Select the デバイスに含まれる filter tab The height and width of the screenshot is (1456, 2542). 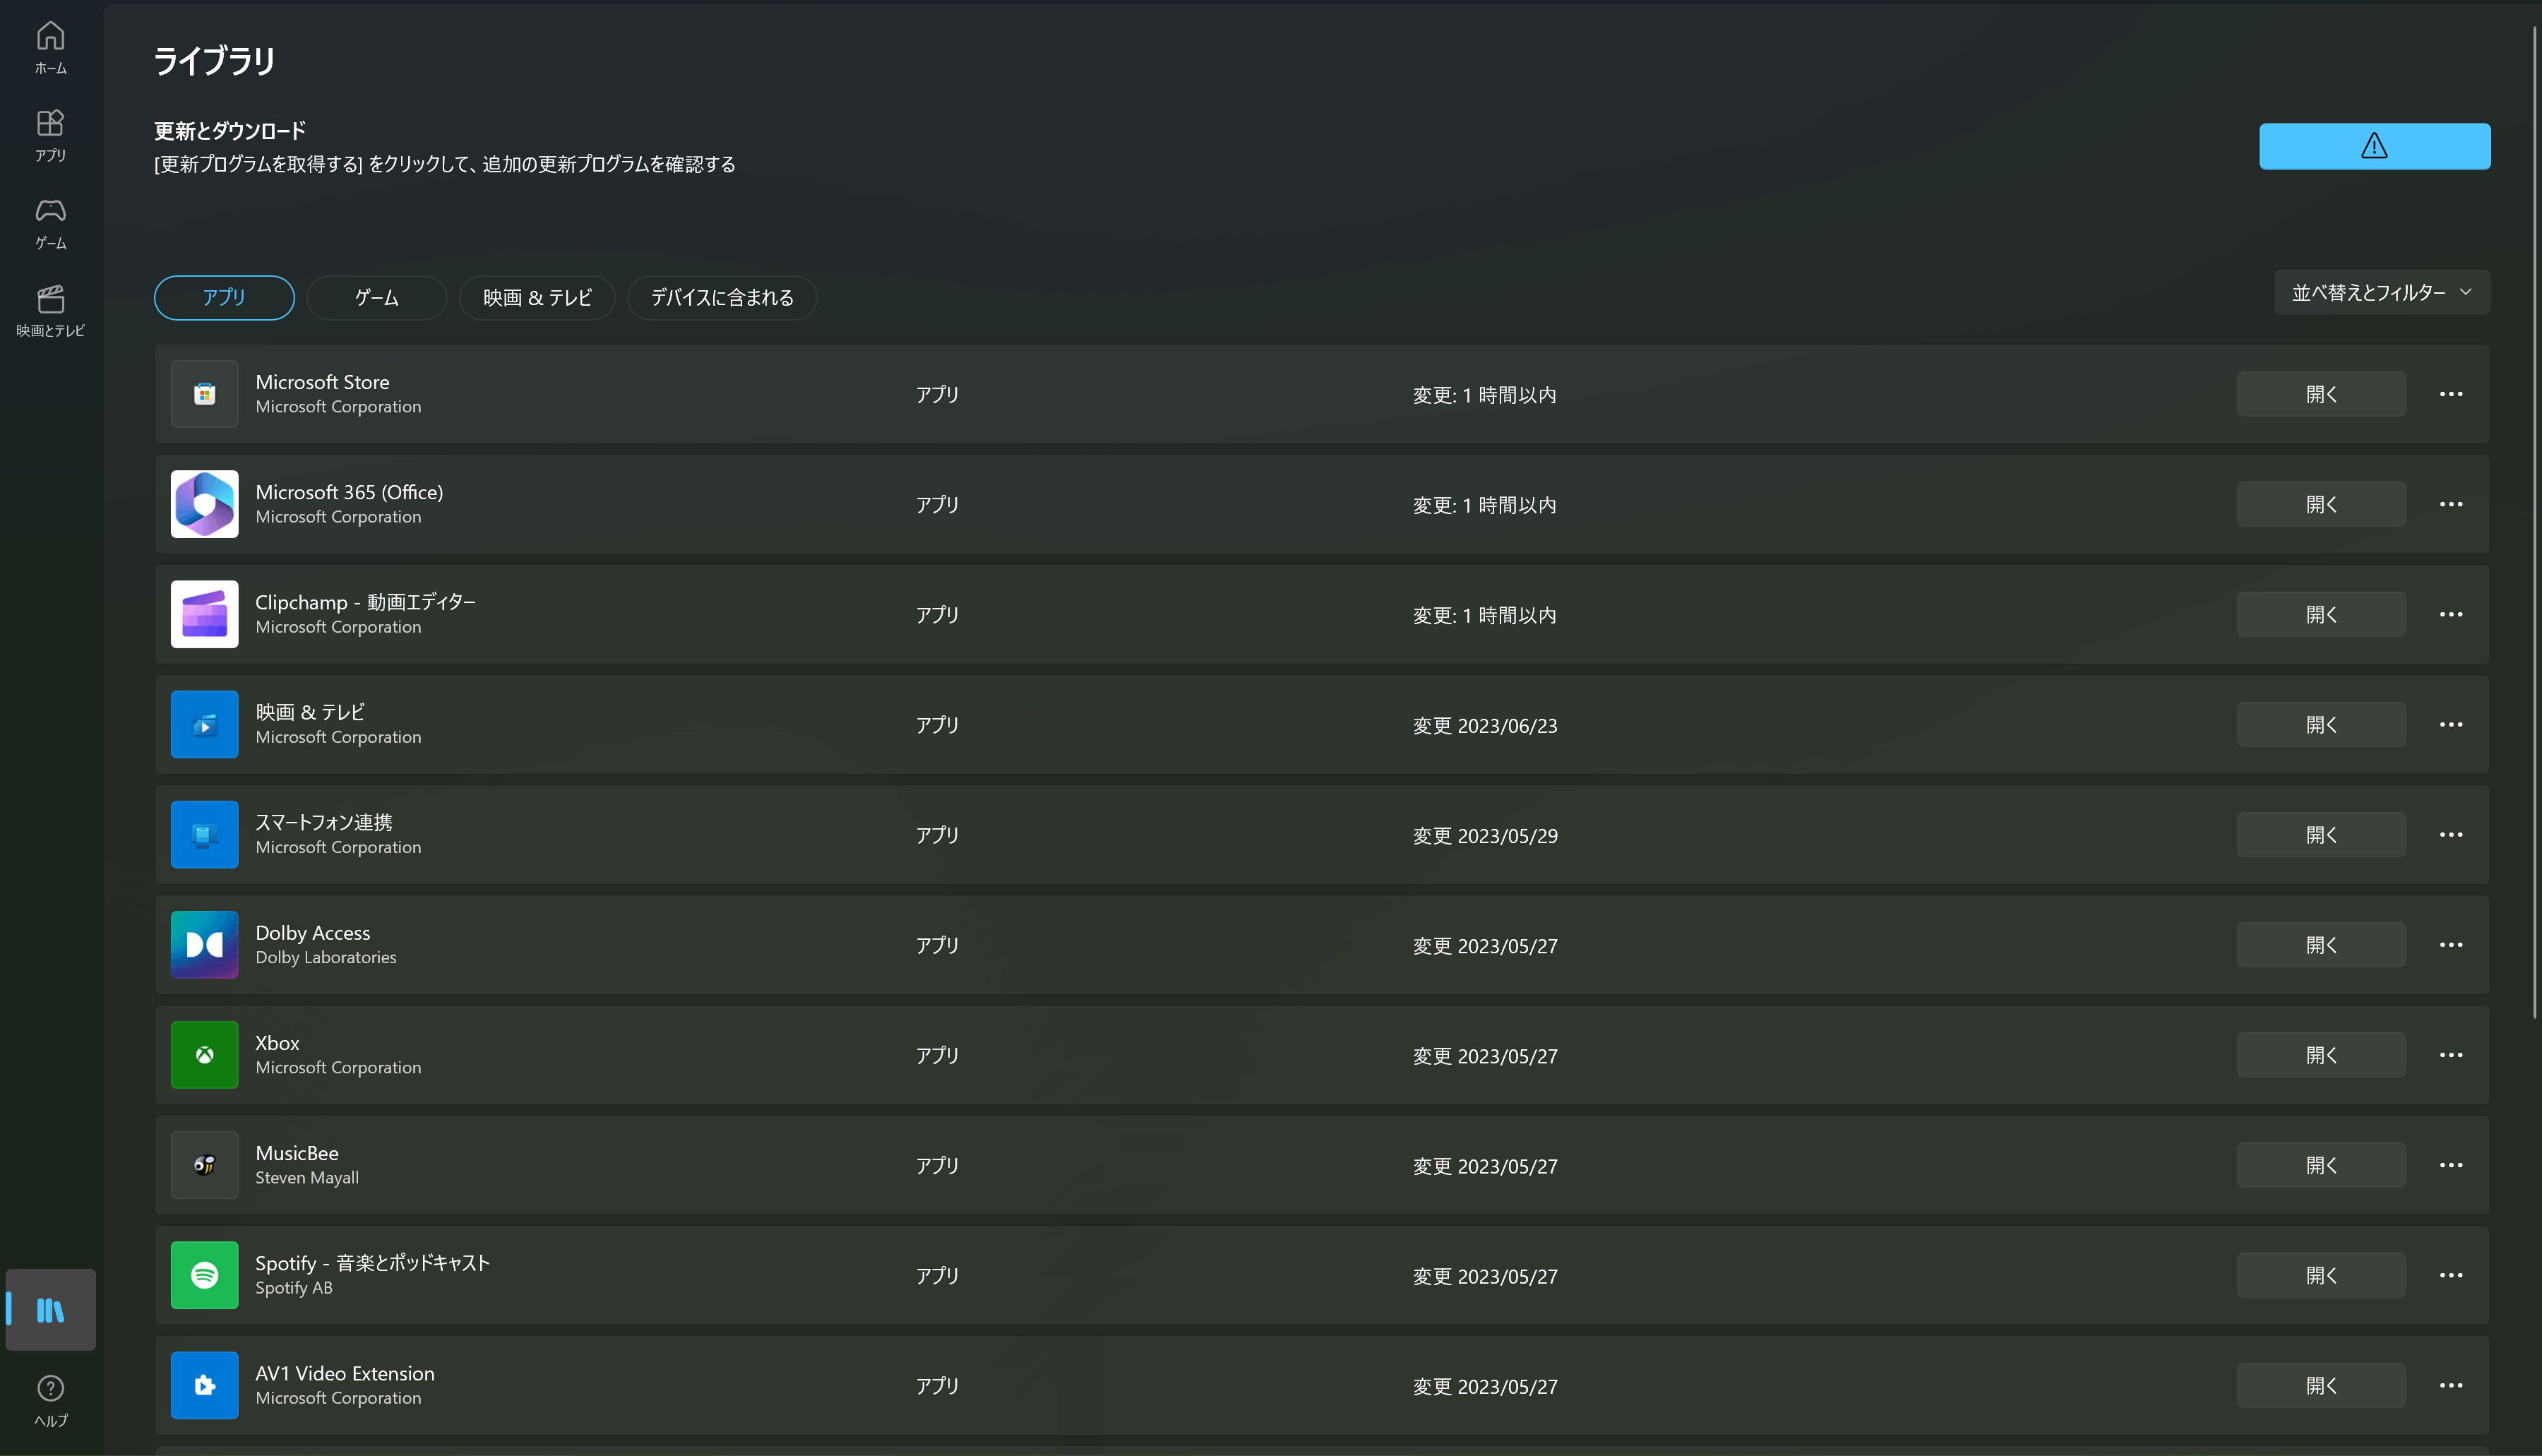(x=721, y=297)
